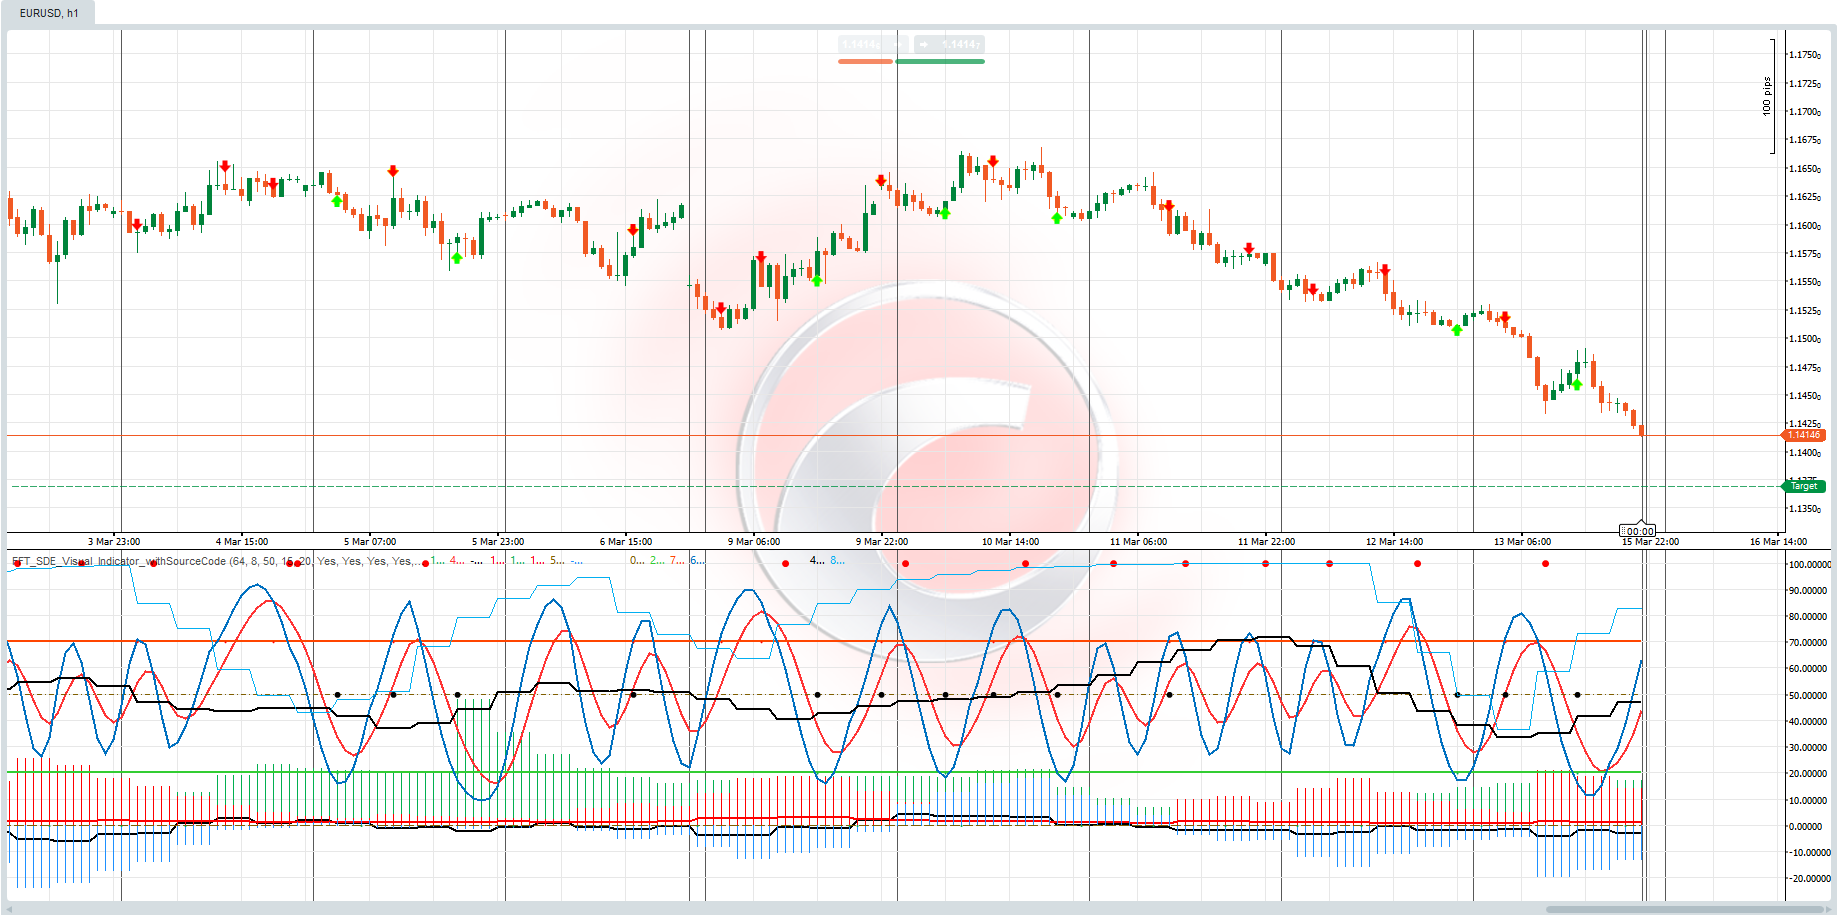Click the horizontal scrollbar thumb at bottom
Viewport: 1841px width, 915px height.
click(x=1684, y=909)
